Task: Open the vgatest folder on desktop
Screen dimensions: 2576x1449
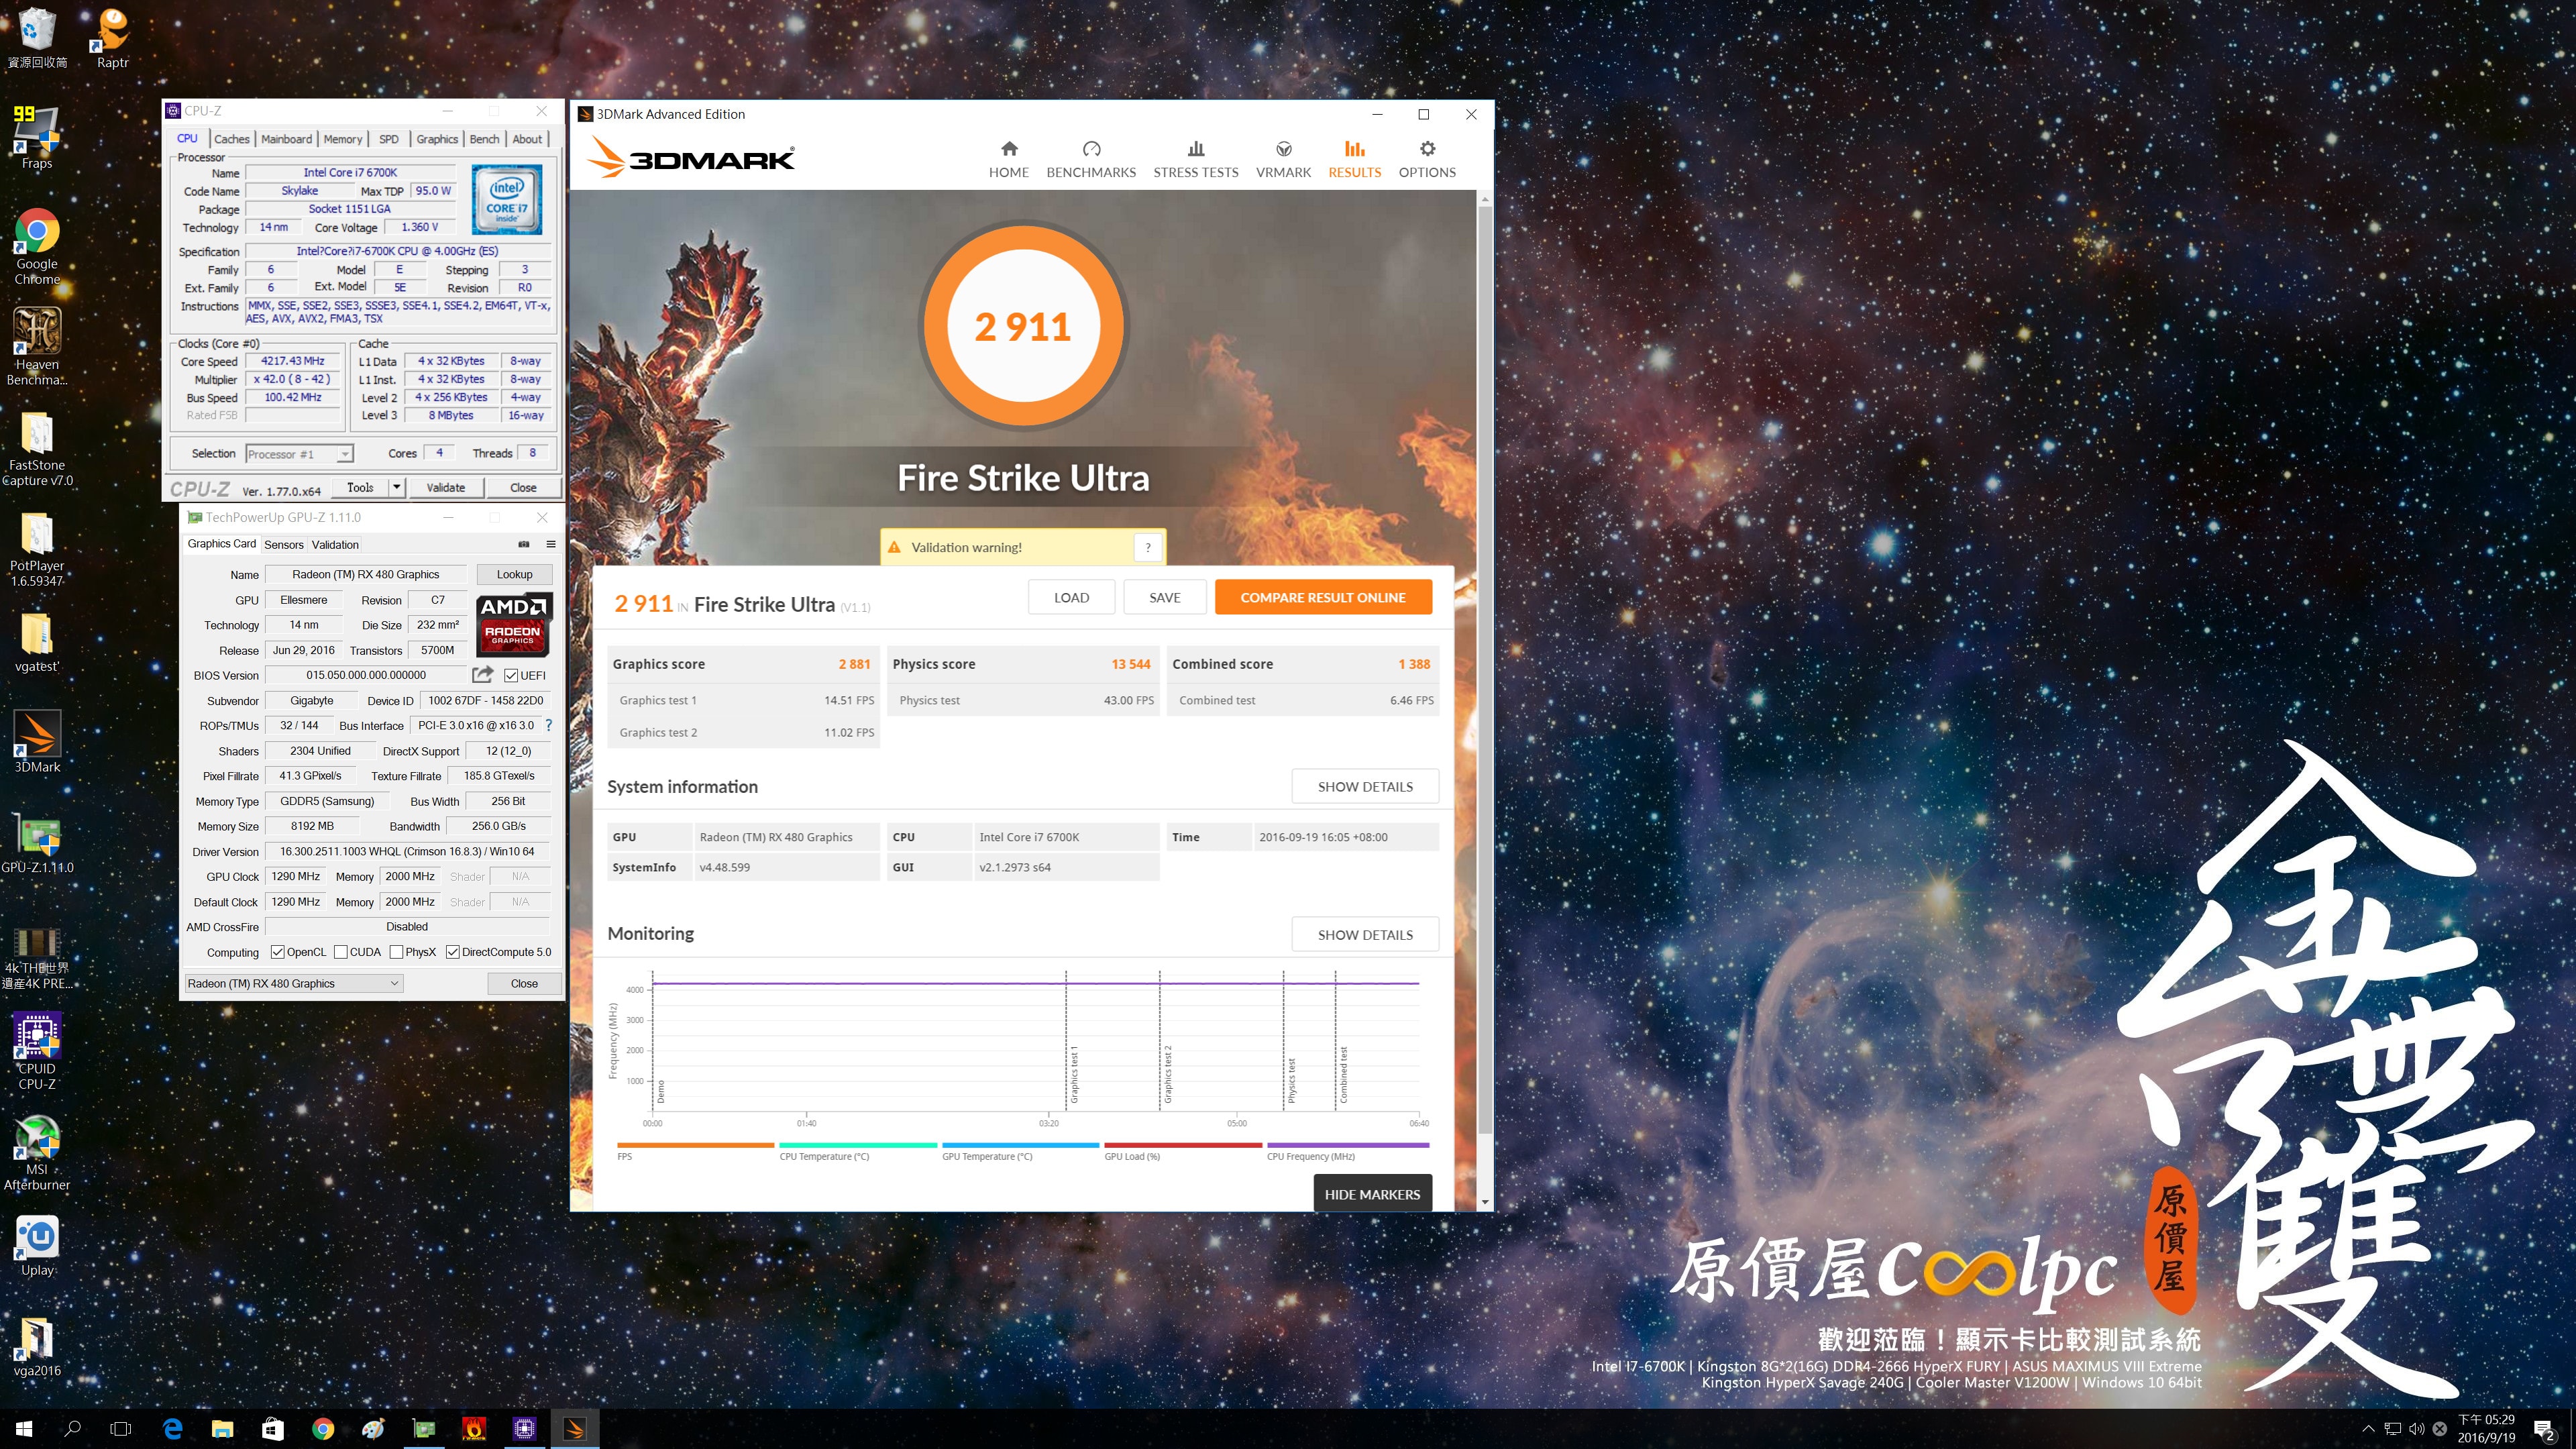Action: (x=37, y=642)
